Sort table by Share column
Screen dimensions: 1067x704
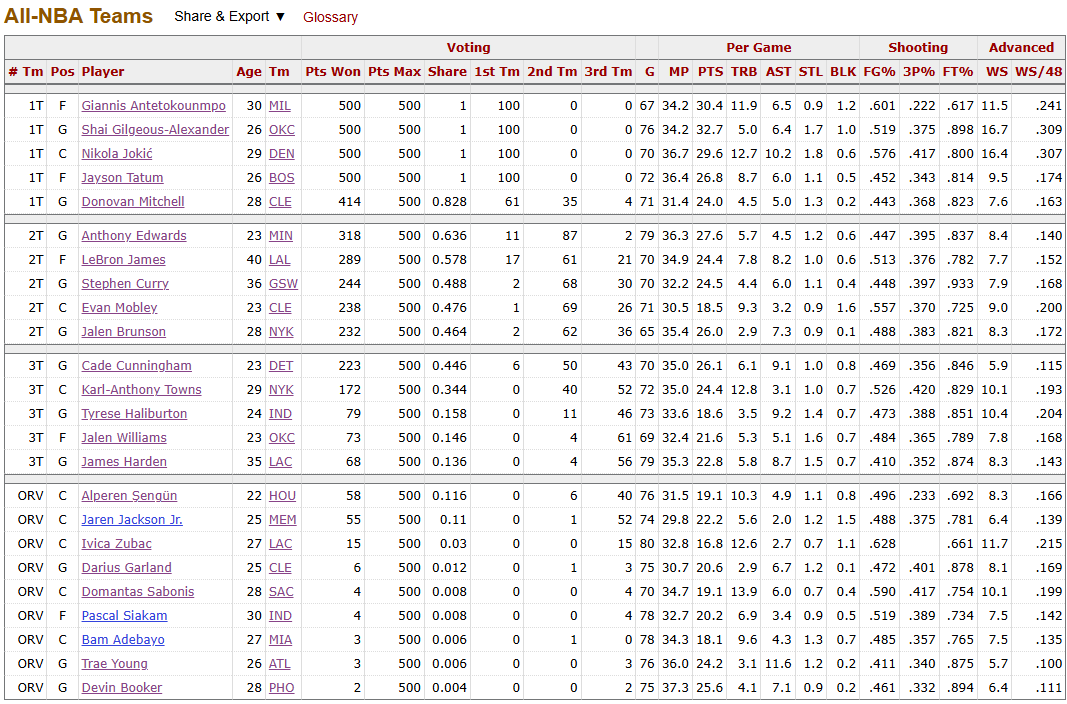(447, 71)
